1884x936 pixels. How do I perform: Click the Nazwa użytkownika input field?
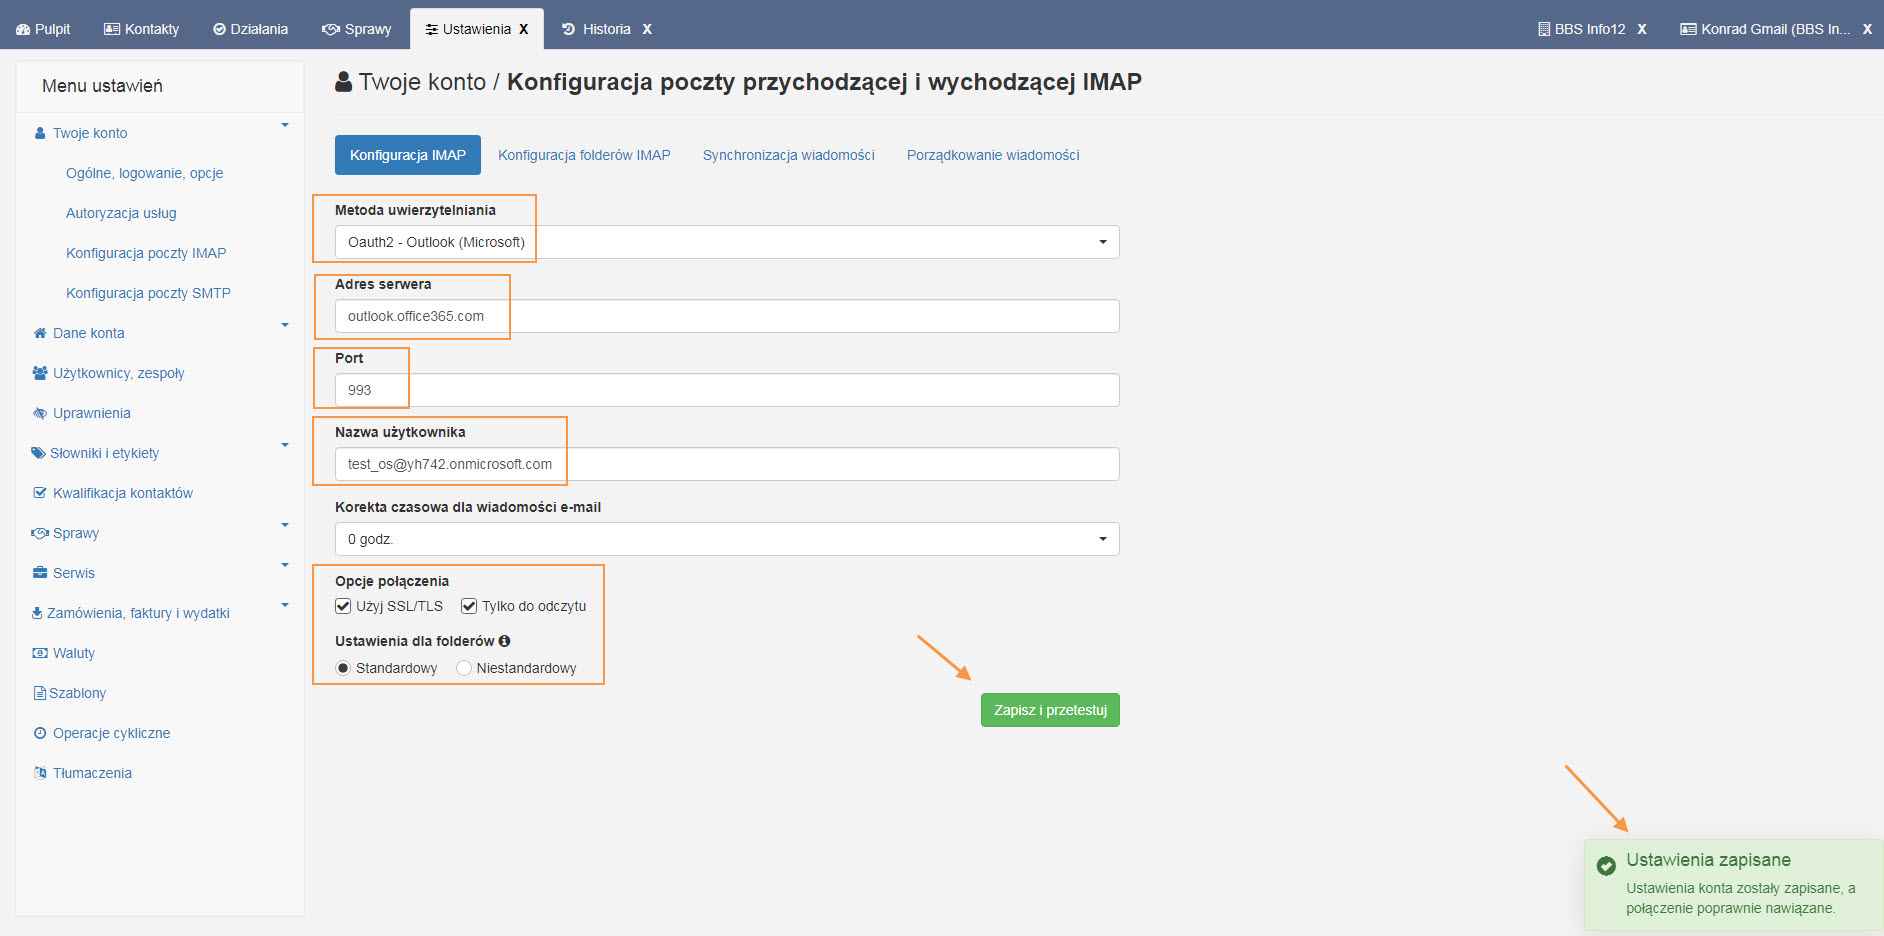(727, 464)
